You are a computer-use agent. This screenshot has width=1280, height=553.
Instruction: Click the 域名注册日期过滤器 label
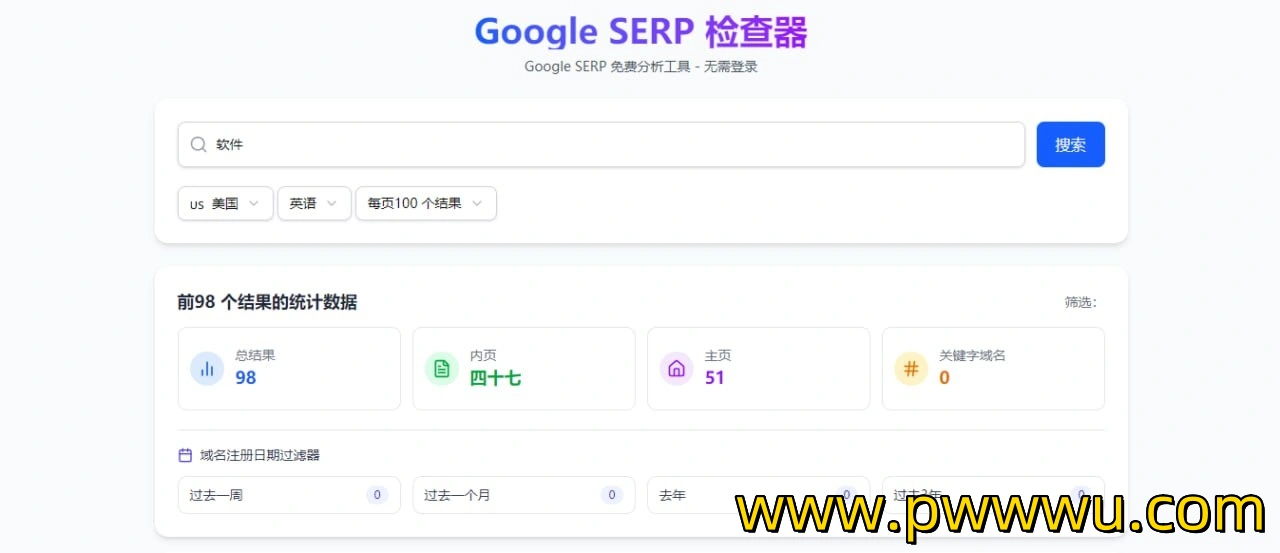[x=260, y=455]
